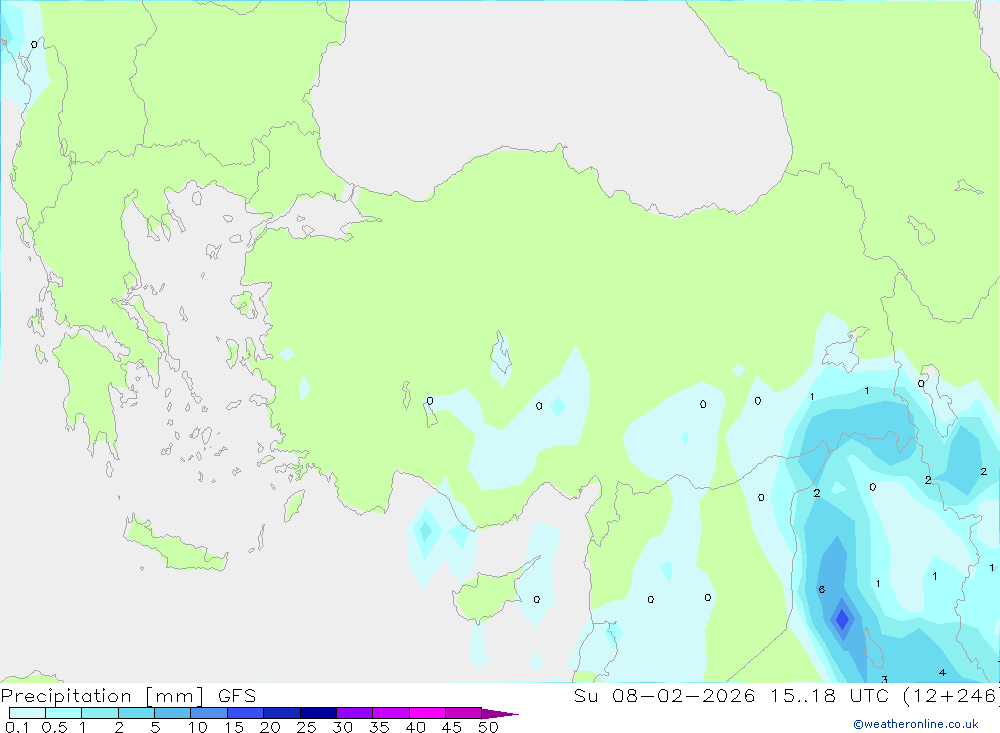Screen dimensions: 1000x733
Task: Pick the 10–15 mm legend swatch
Action: click(x=209, y=713)
